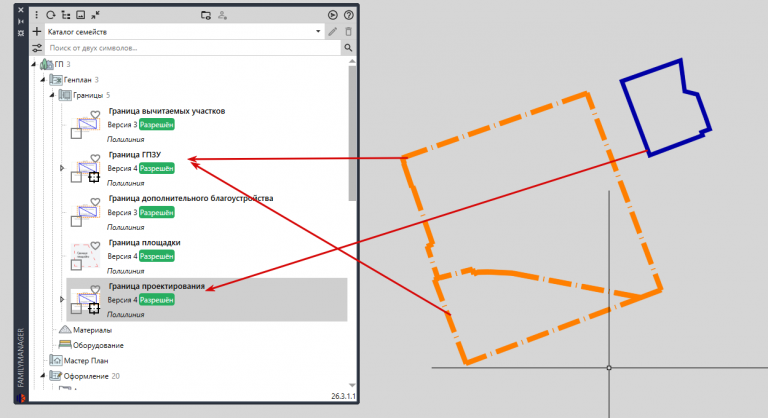Viewport: 768px width, 418px height.
Task: Favorite Граница площадки with heart icon
Action: coord(96,246)
